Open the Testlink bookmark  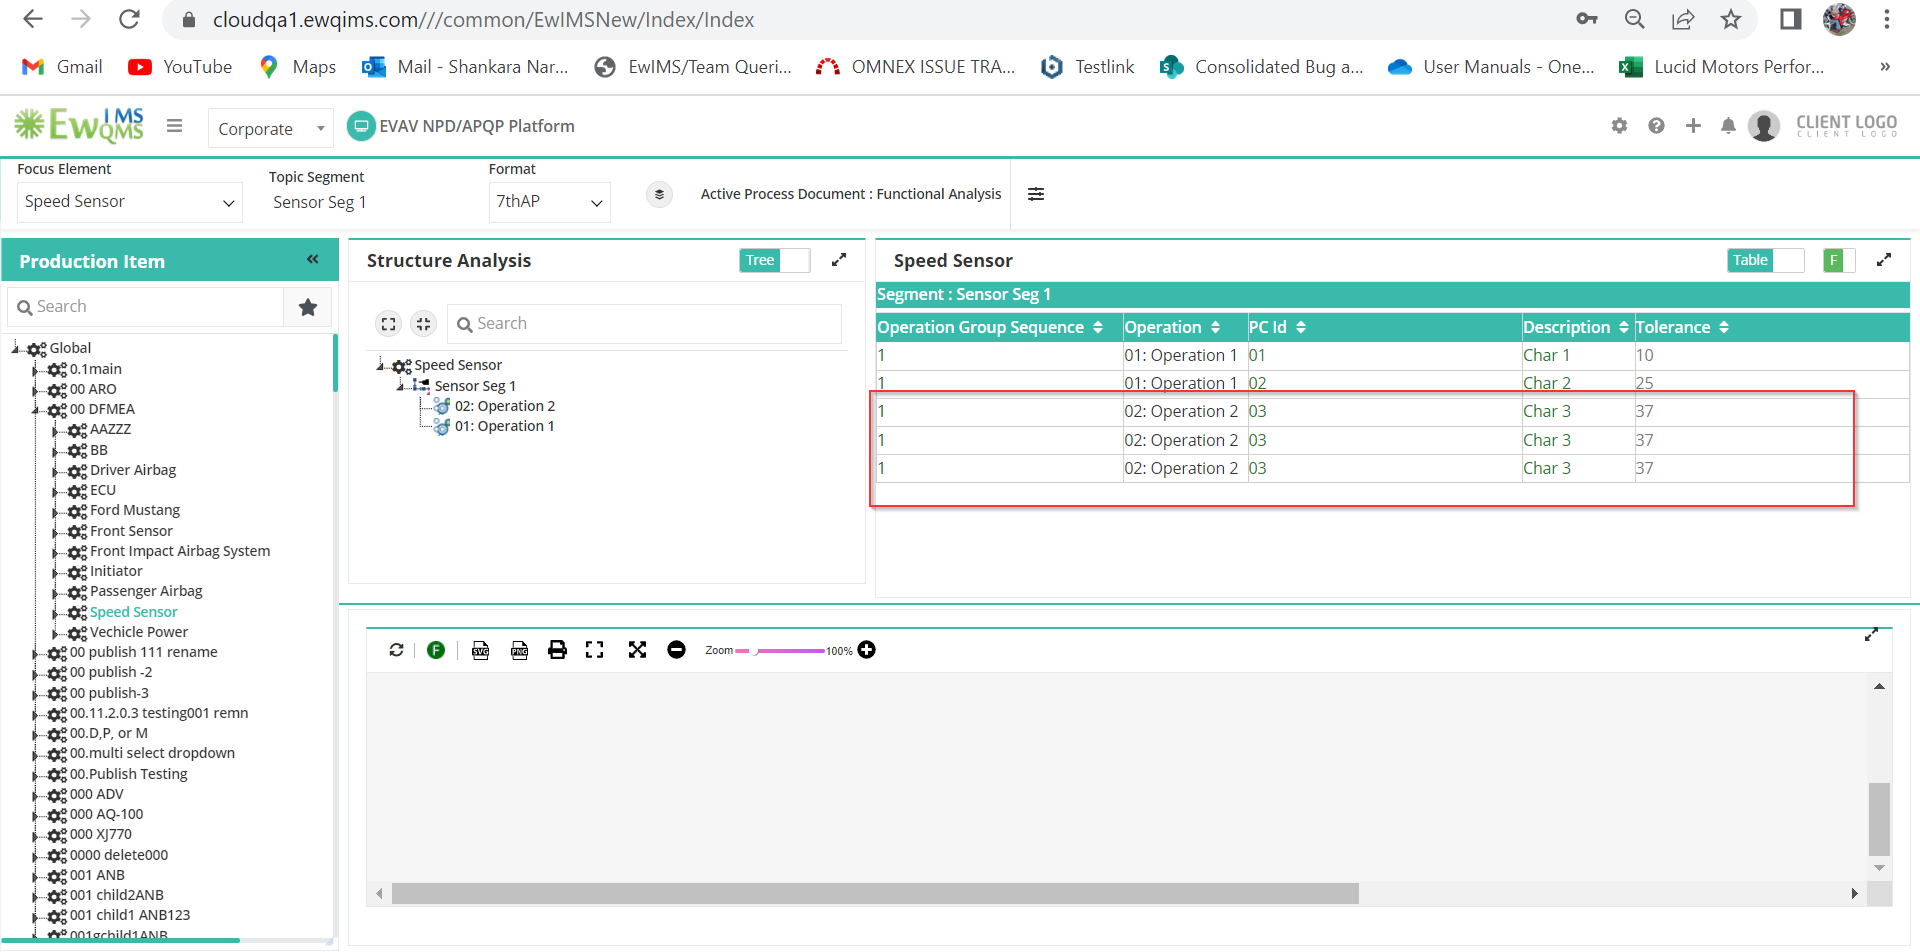1087,67
